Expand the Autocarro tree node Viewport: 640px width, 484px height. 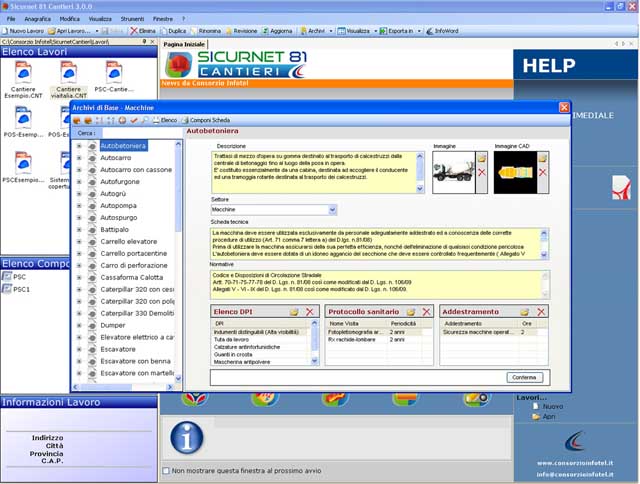point(79,158)
